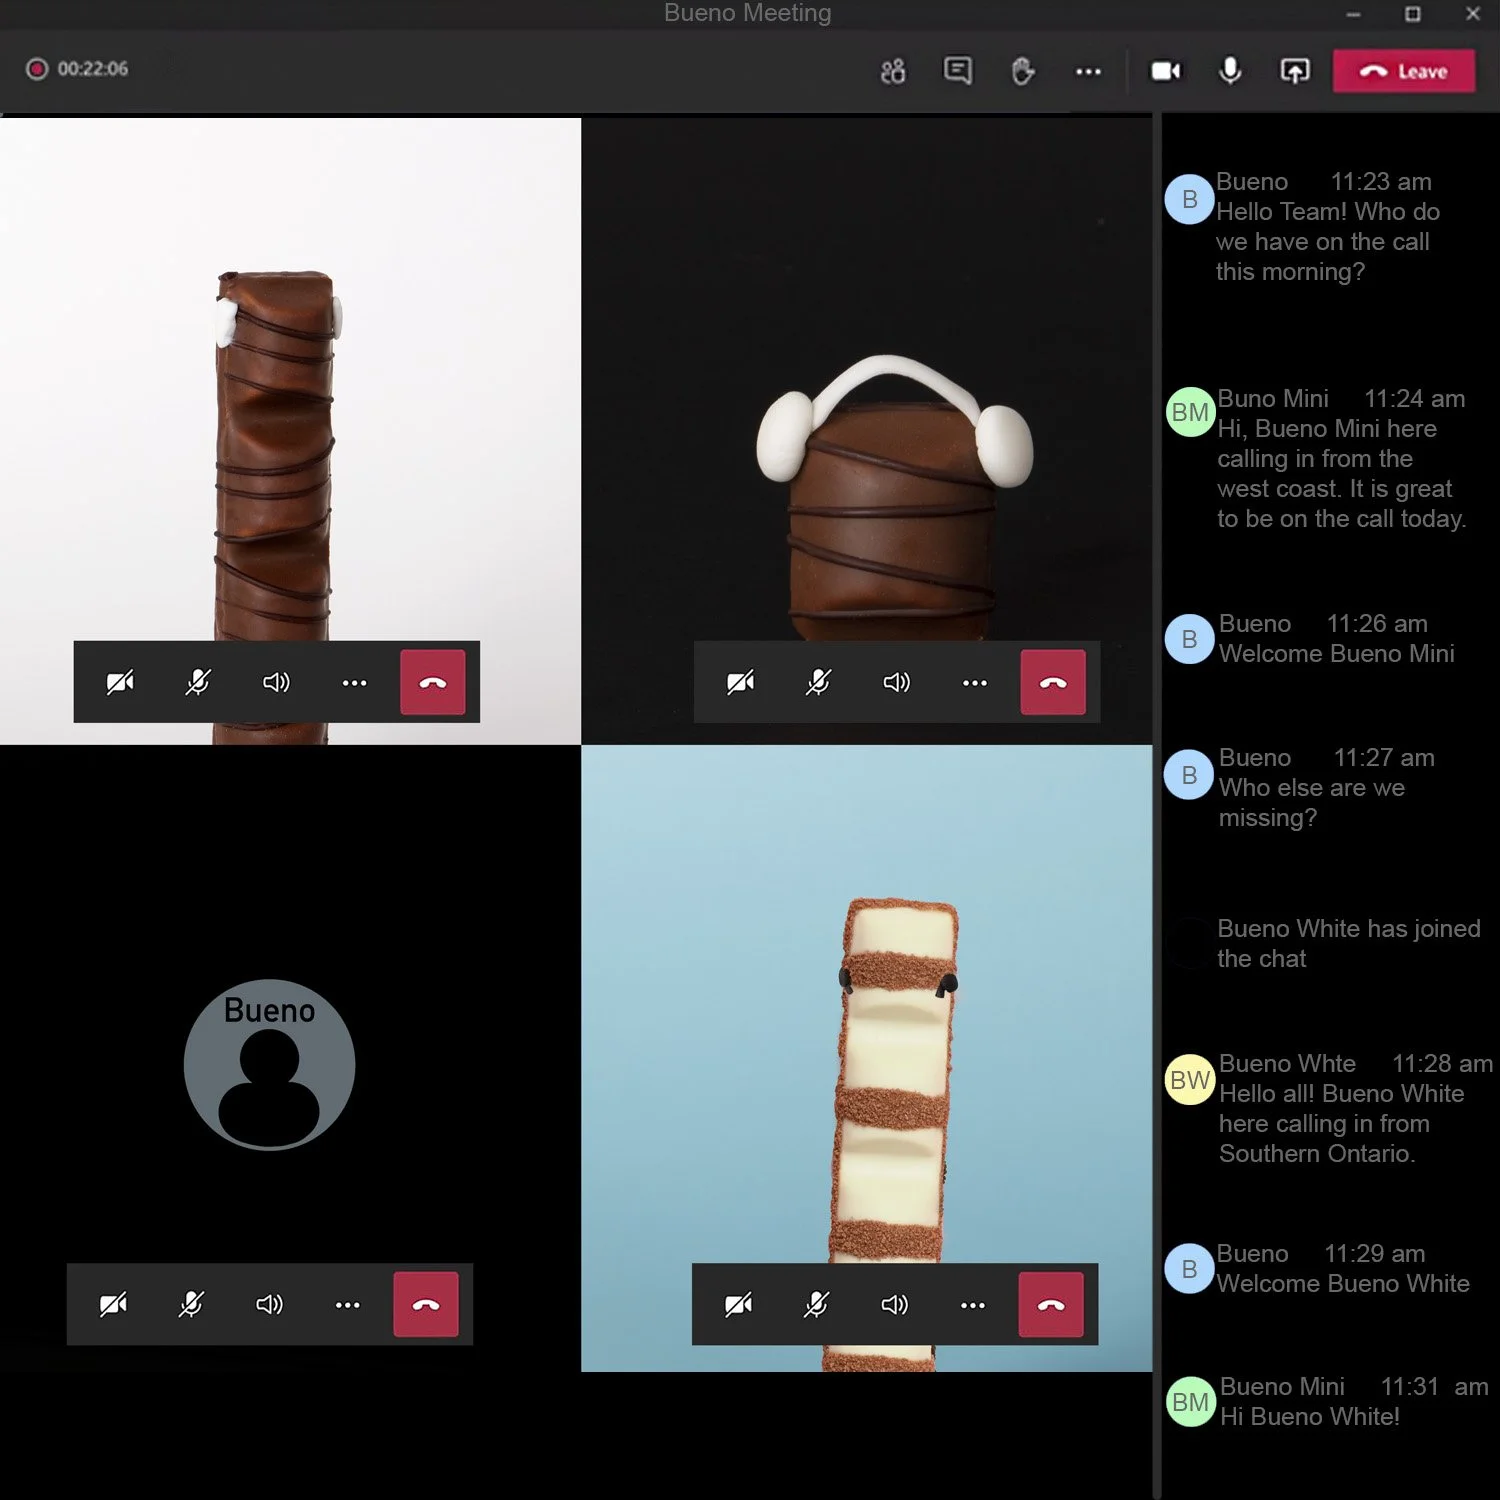Hang up the white chocolate bar tile
The image size is (1500, 1500).
click(1051, 1304)
